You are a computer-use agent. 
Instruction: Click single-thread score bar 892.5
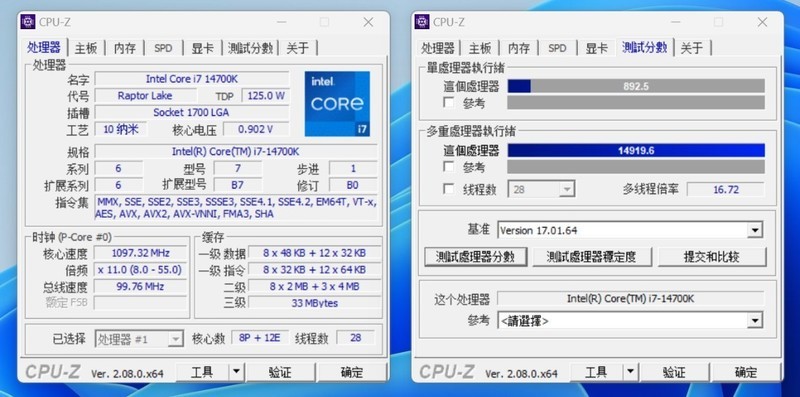[x=636, y=86]
